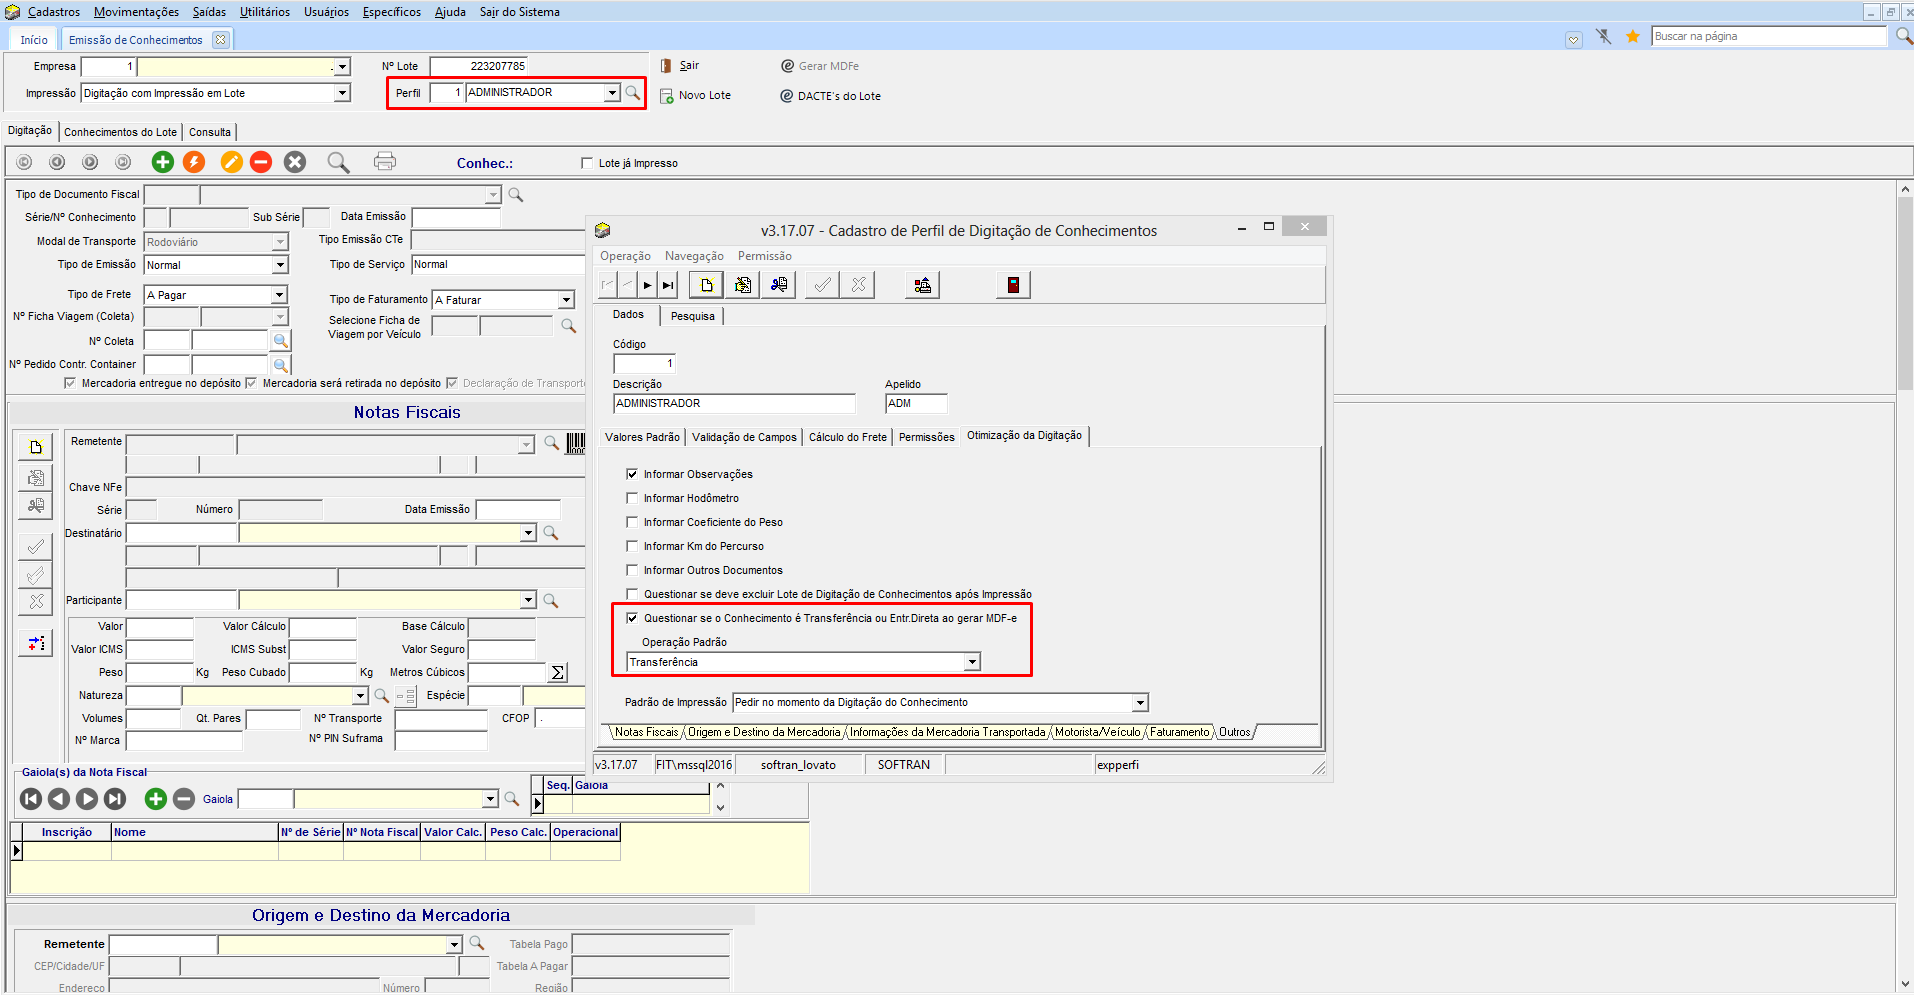Enable Informar Hodômetro checkbox

coord(632,498)
